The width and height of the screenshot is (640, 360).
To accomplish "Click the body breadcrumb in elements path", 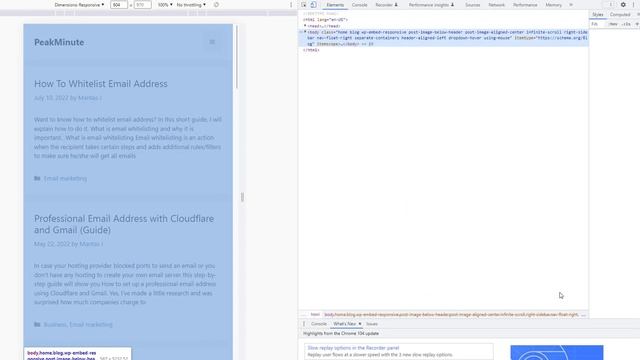I will (x=451, y=315).
